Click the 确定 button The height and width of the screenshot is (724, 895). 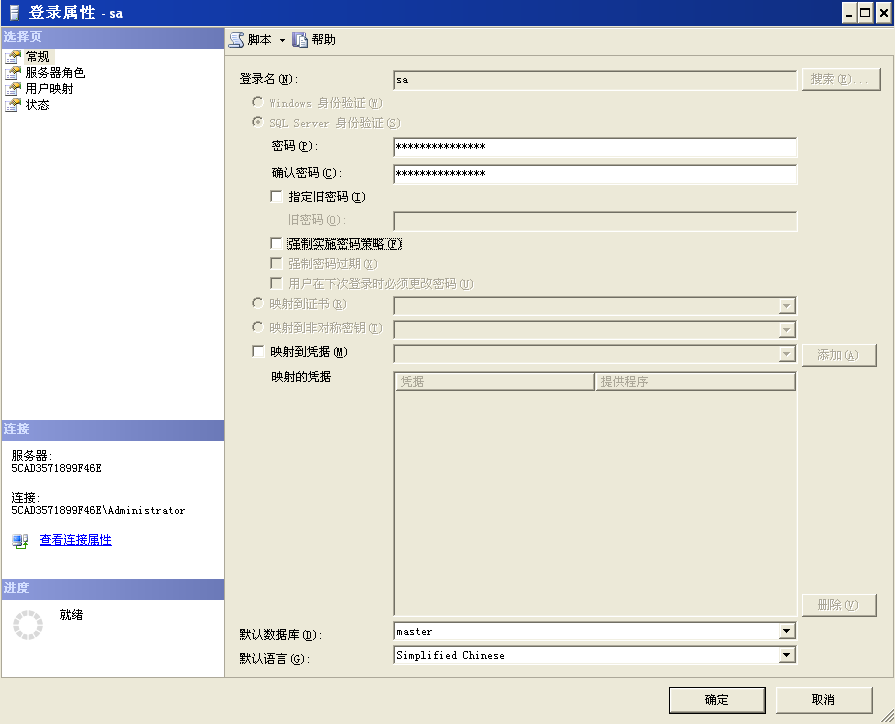[x=717, y=700]
